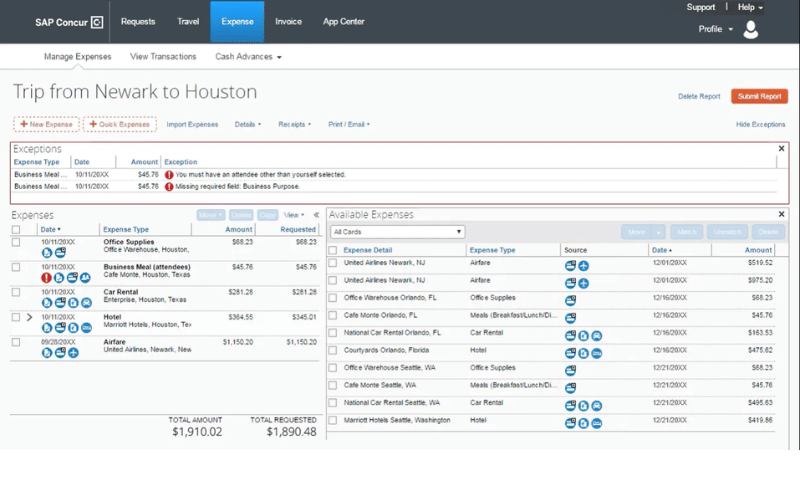Open the user profile avatar icon
800x500 pixels.
751,30
